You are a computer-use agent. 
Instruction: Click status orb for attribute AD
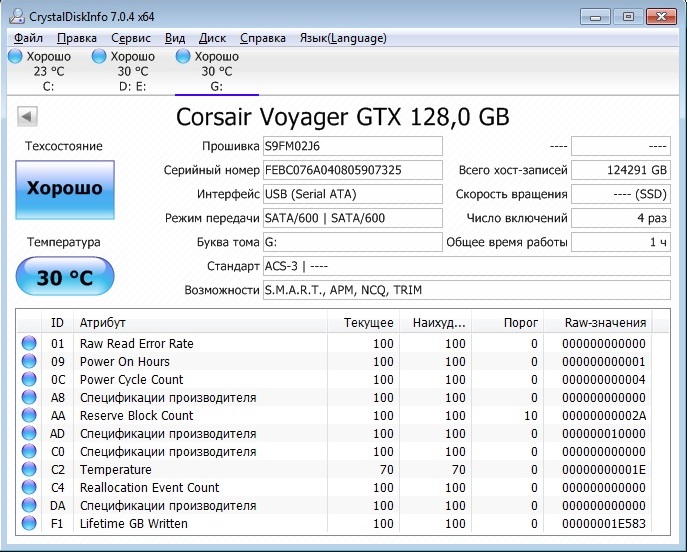(29, 433)
